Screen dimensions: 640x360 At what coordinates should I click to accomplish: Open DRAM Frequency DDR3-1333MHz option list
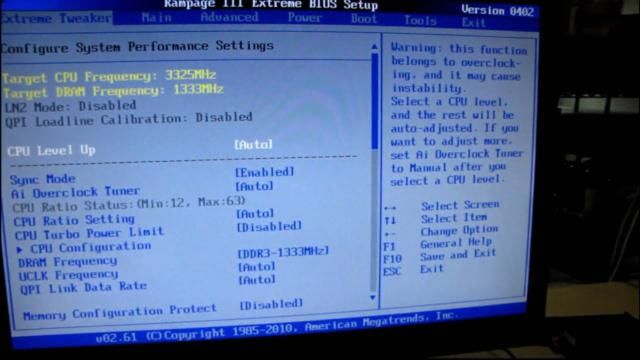[283, 251]
